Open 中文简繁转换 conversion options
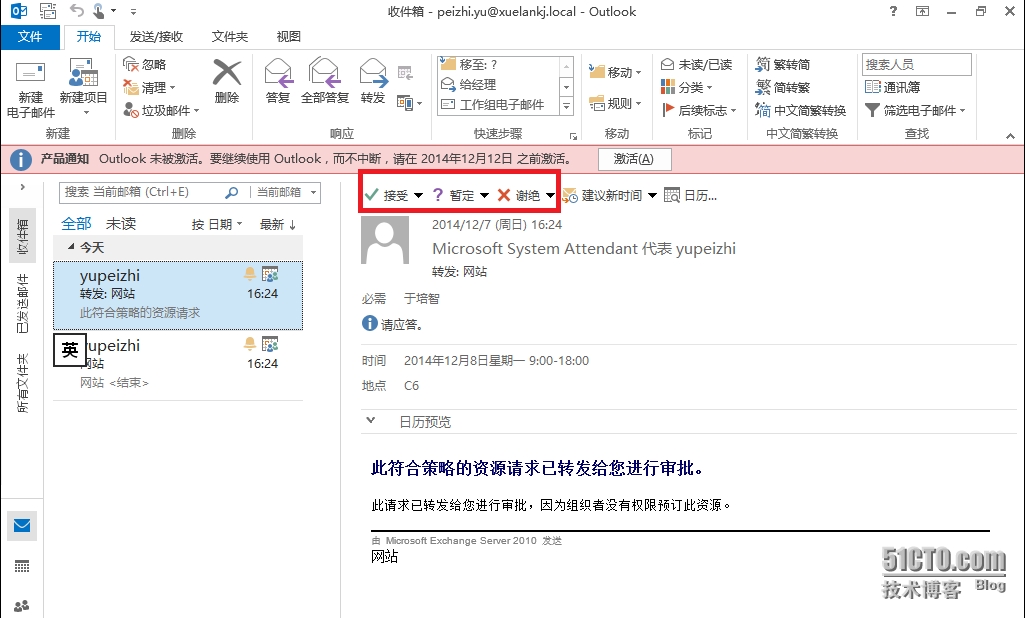The height and width of the screenshot is (618, 1025). point(801,110)
